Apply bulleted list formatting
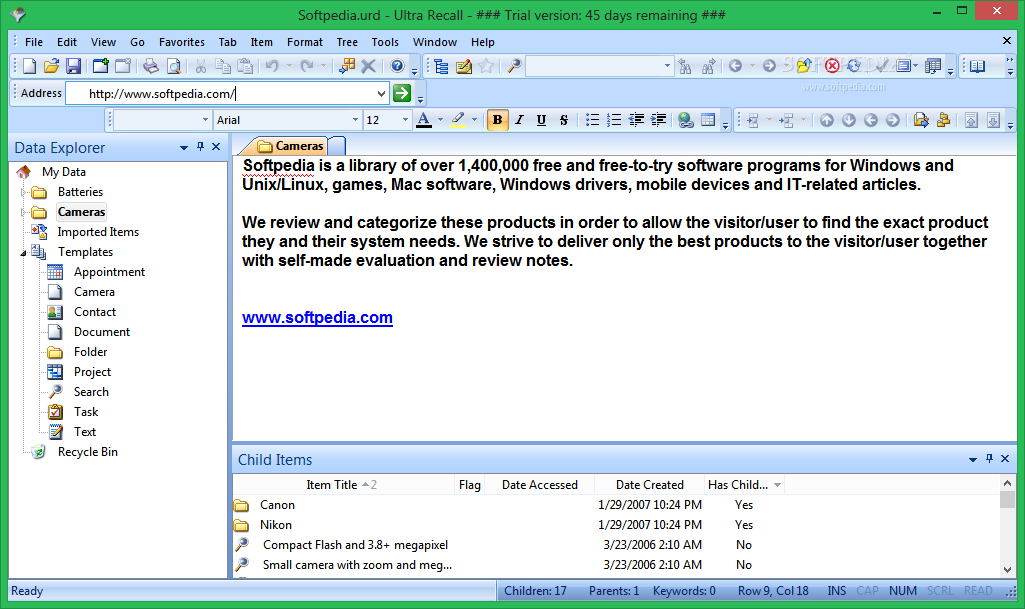 (x=592, y=120)
